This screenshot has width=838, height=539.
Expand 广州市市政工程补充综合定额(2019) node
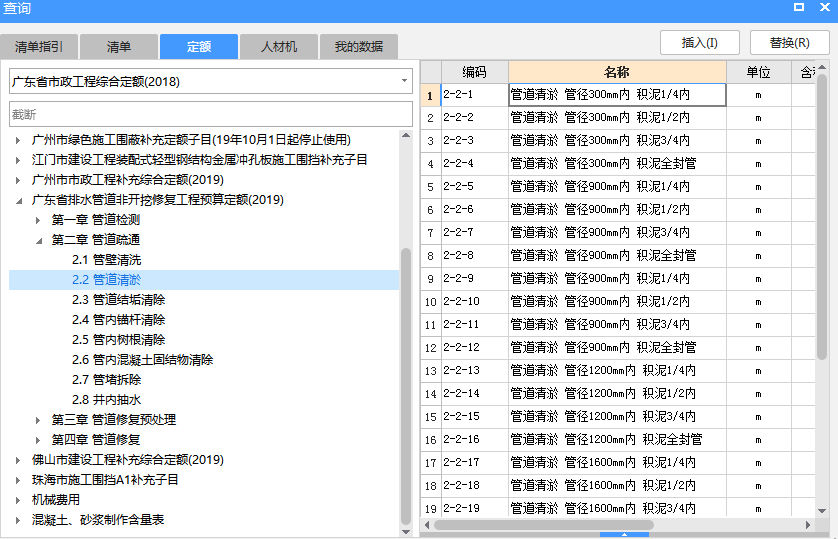click(x=18, y=180)
